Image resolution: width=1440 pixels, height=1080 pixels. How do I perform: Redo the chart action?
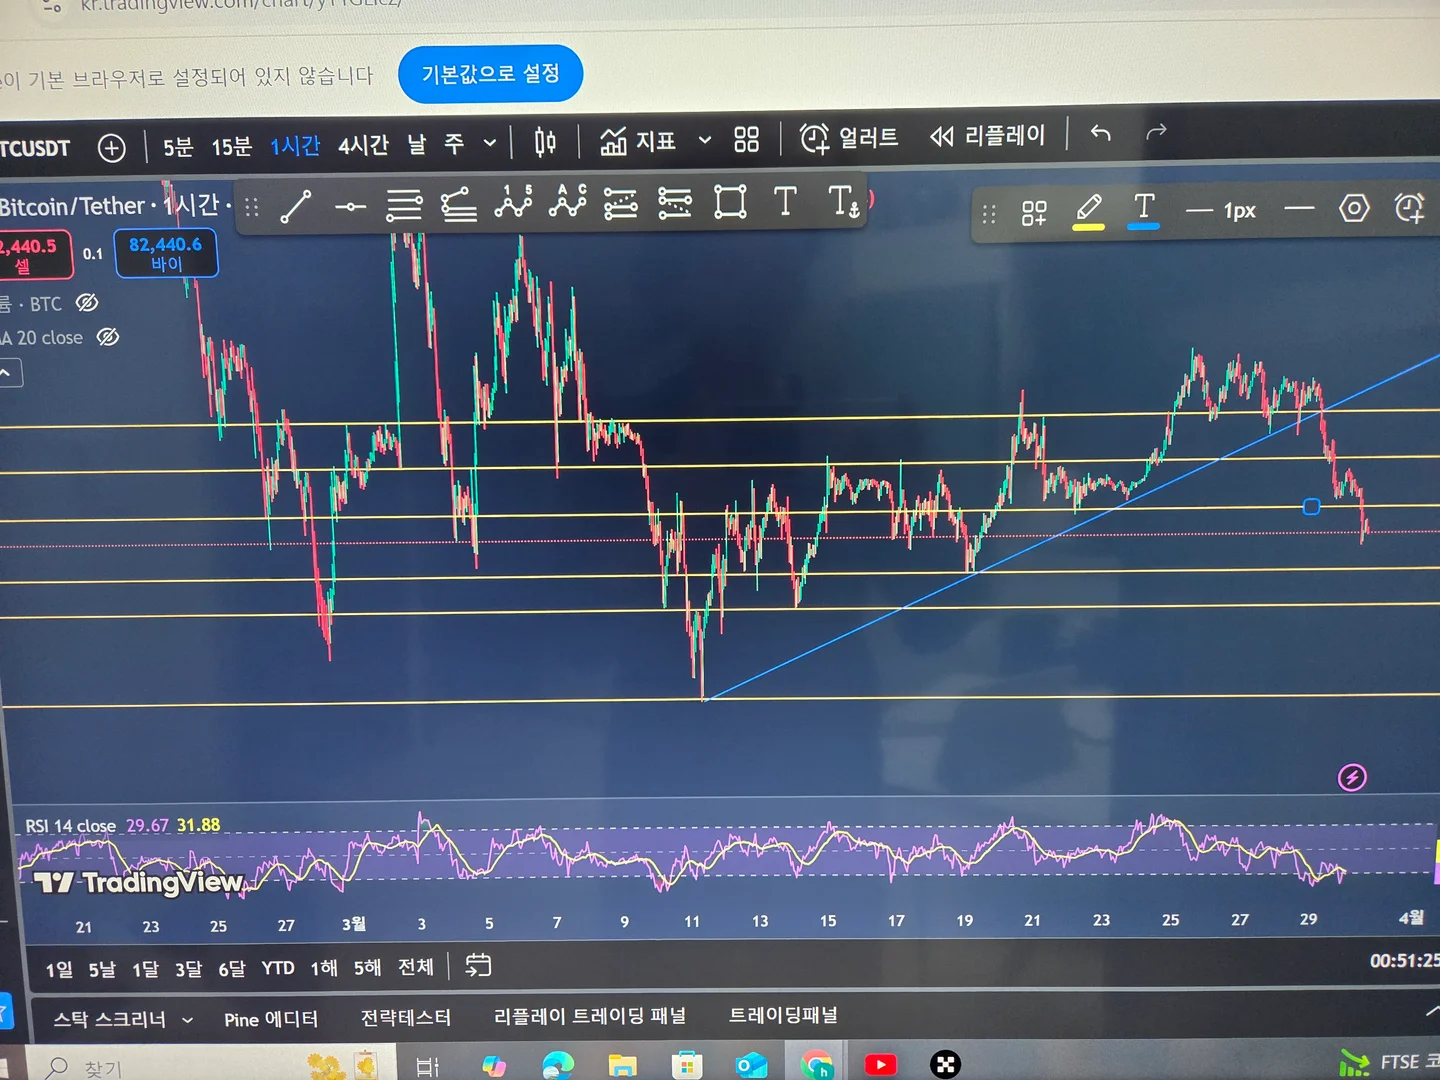(x=1156, y=132)
